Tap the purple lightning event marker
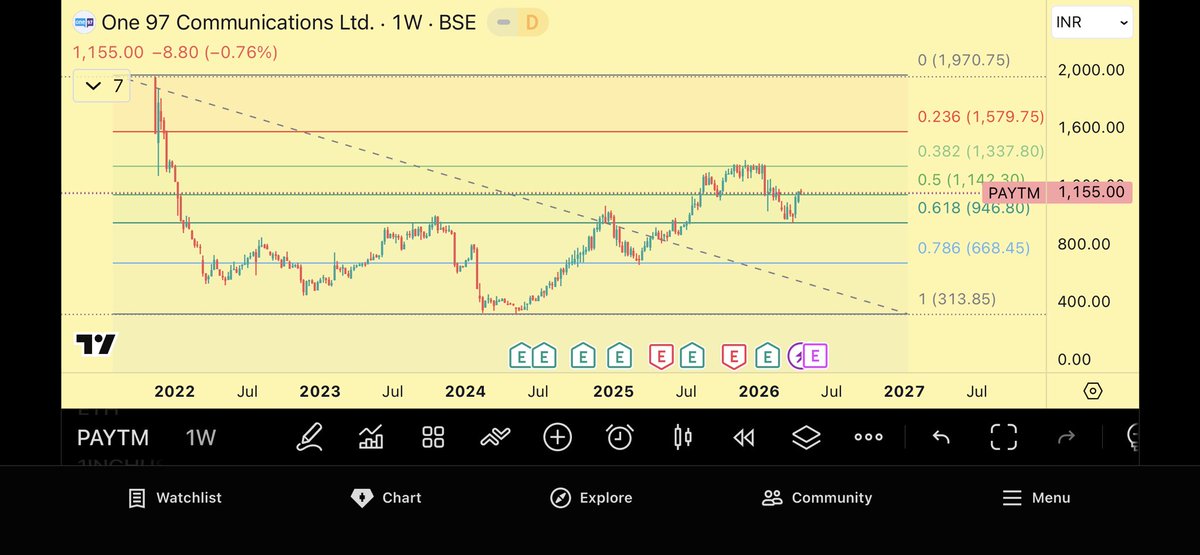1200x555 pixels. click(797, 354)
